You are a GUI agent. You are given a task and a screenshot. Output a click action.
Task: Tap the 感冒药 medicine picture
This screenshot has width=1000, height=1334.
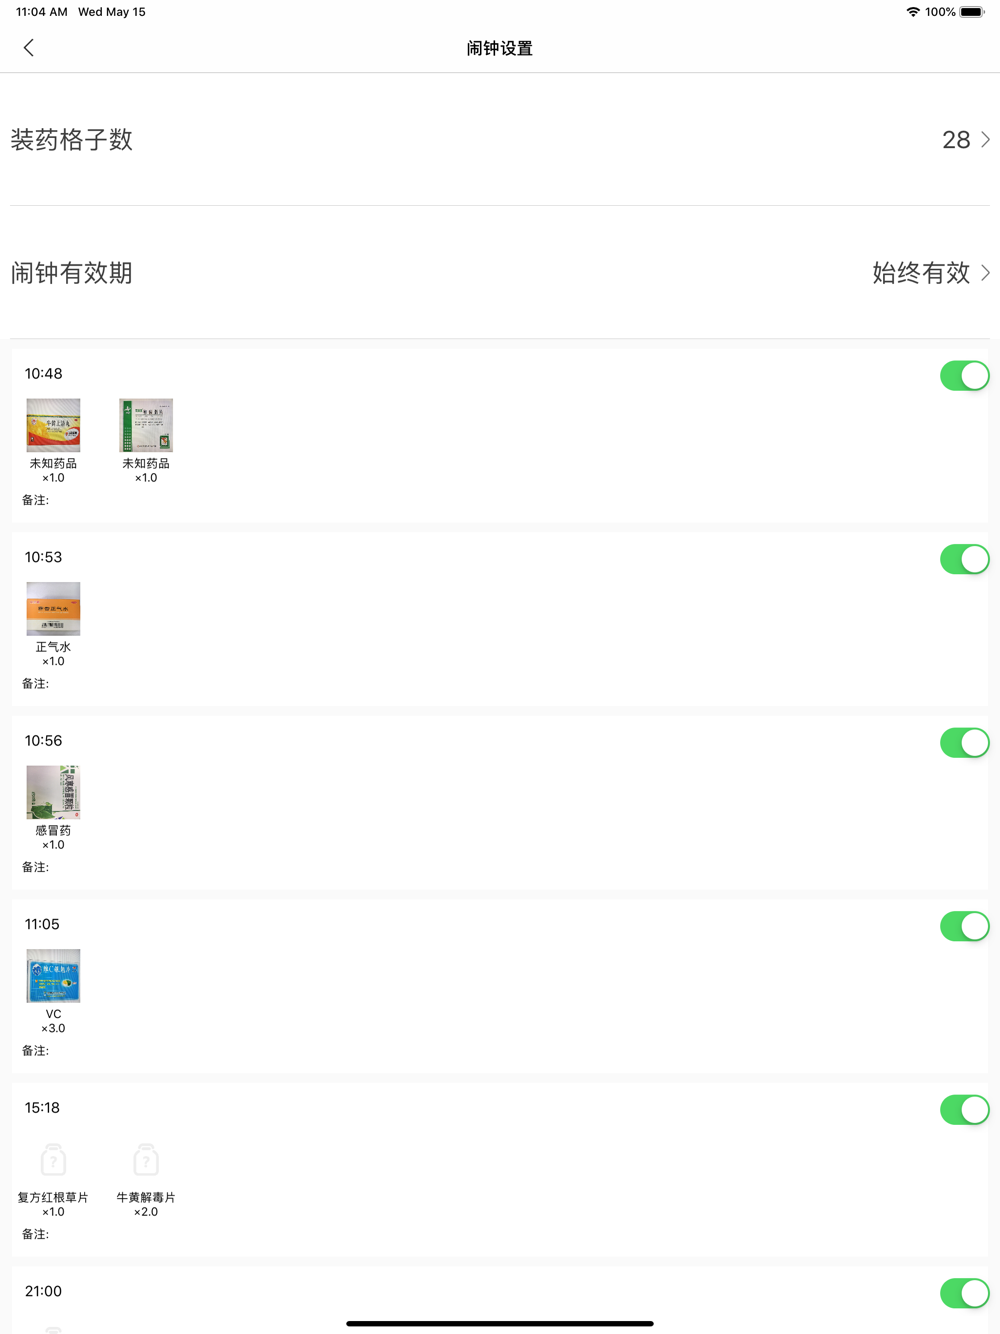tap(53, 792)
